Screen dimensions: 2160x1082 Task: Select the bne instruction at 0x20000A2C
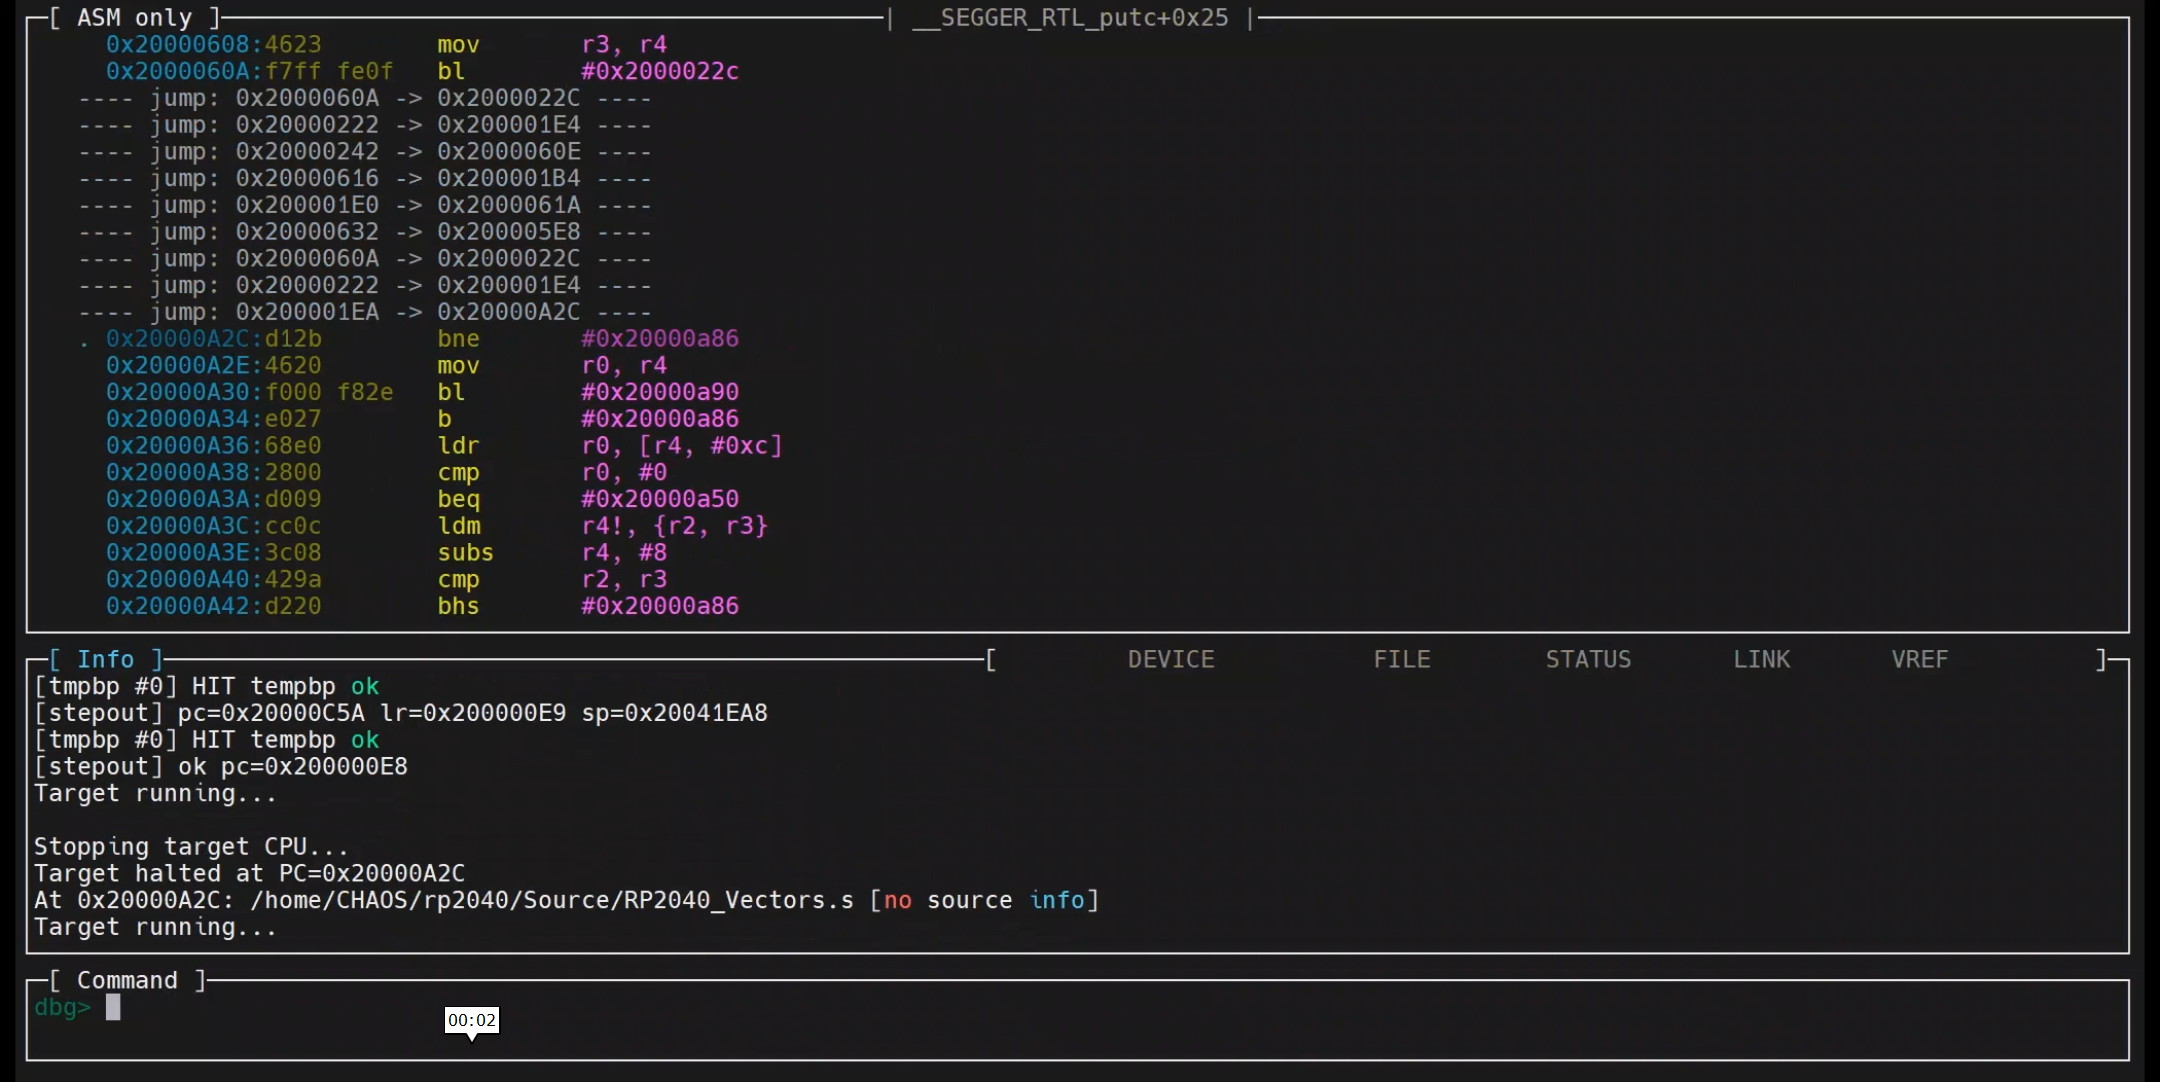(458, 339)
